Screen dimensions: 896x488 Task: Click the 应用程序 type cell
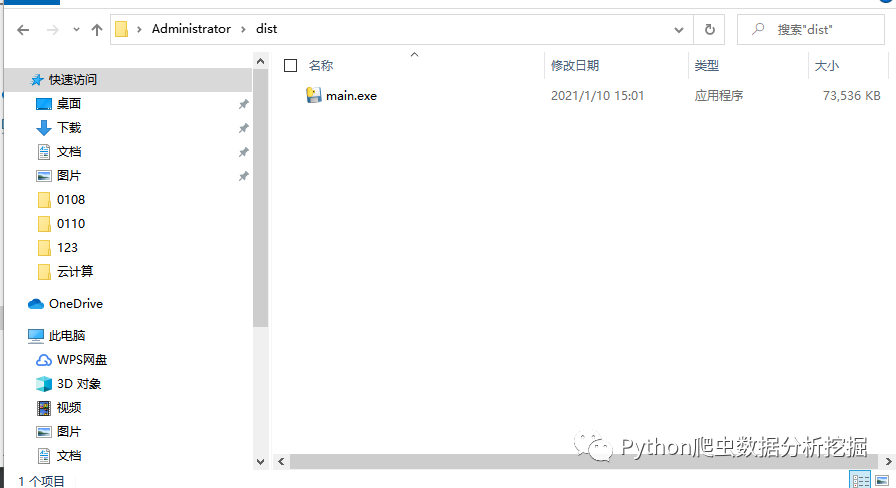pos(719,95)
